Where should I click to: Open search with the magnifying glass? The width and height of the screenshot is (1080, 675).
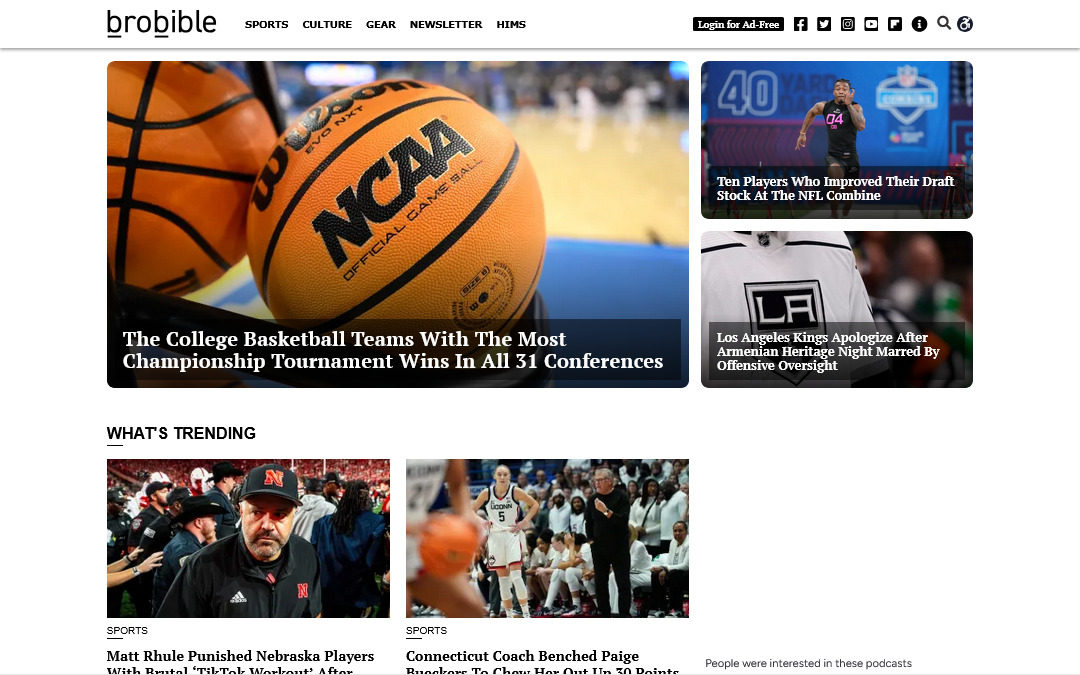coord(943,23)
